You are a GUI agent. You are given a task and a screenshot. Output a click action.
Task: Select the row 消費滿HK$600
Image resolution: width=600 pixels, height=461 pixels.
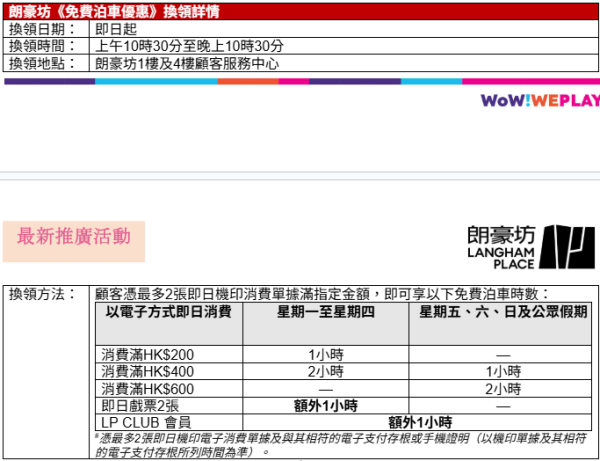pos(344,389)
